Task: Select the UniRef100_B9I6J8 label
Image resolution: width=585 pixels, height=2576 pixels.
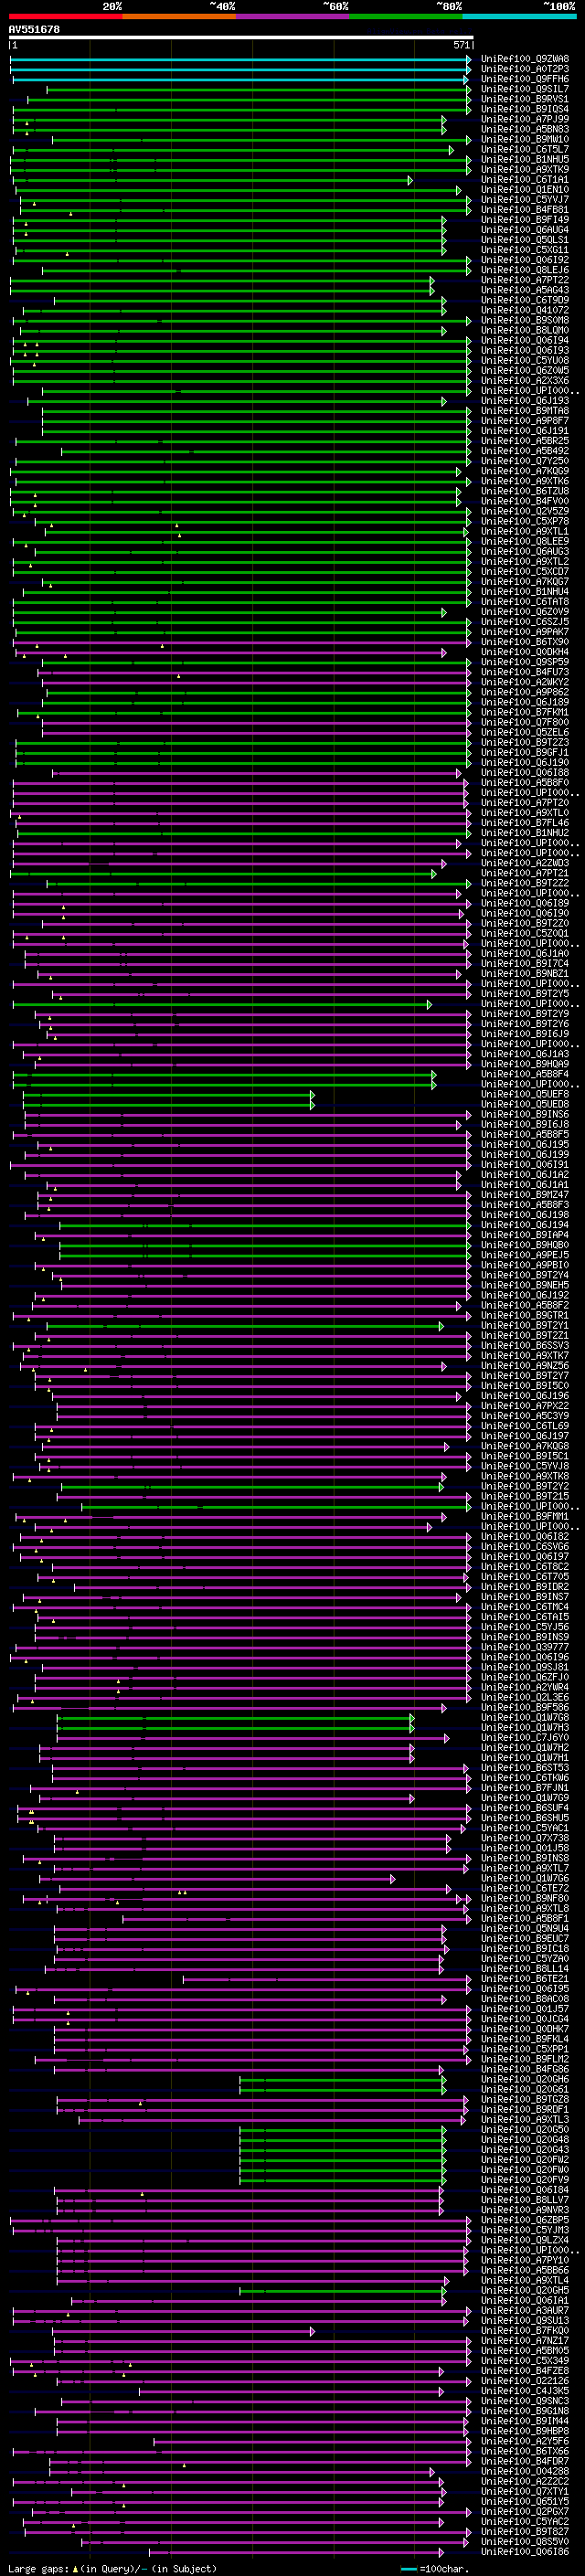Action: pos(525,1124)
